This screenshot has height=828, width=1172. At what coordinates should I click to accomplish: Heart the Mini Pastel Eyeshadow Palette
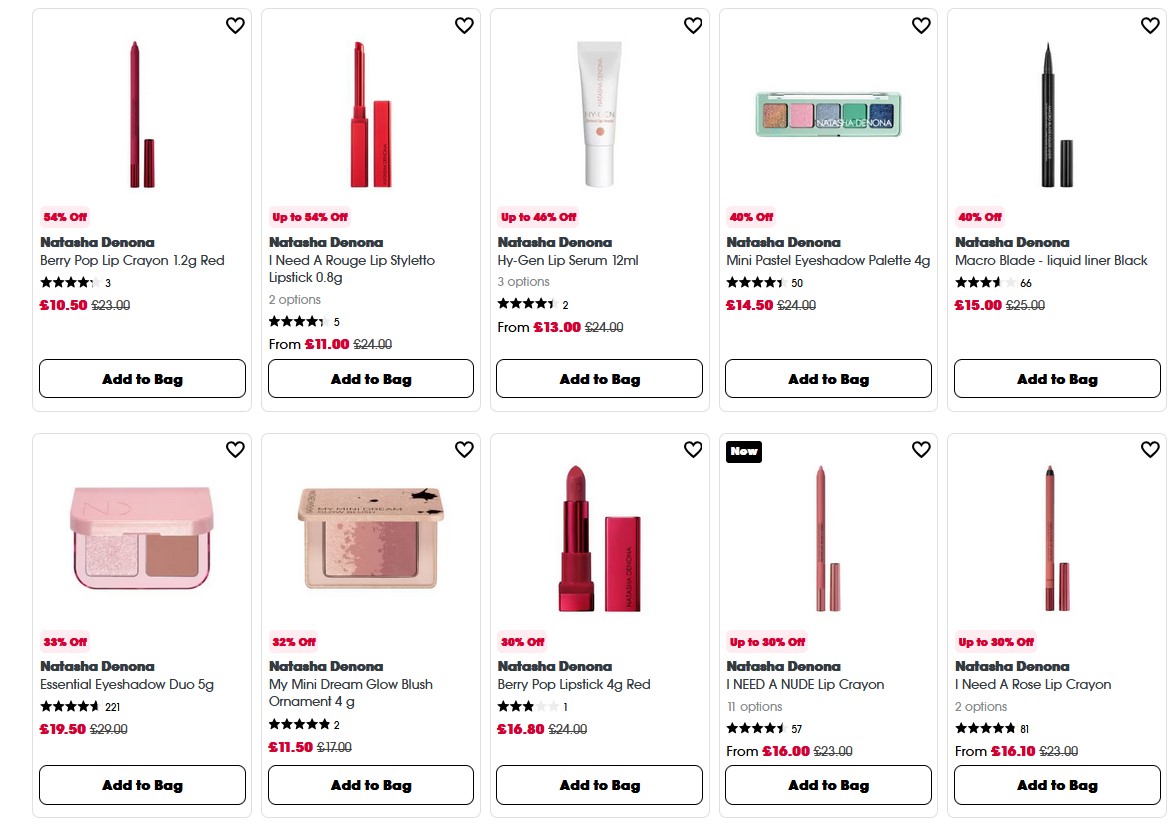point(921,25)
